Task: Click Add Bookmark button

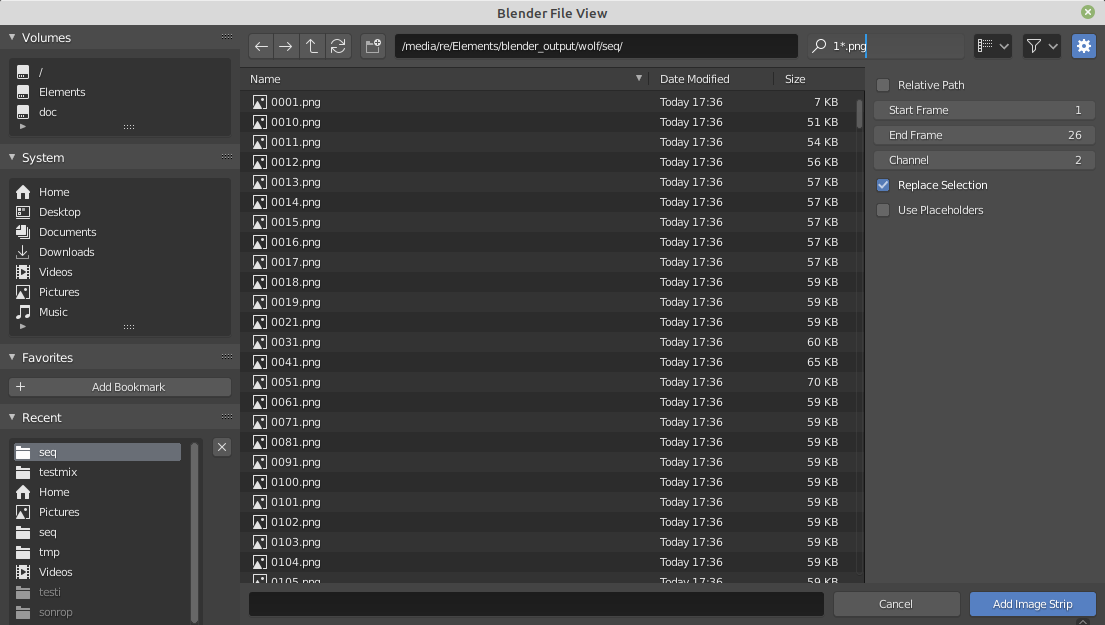Action: 120,387
